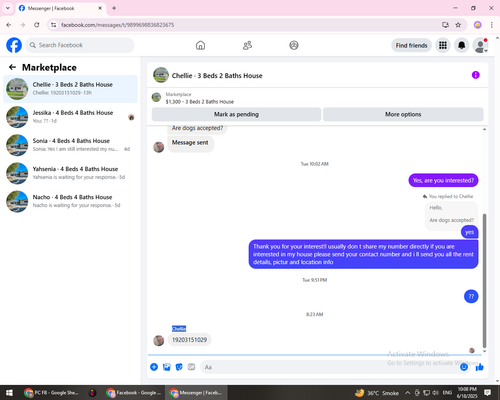Click Mark as pending button

(x=236, y=114)
